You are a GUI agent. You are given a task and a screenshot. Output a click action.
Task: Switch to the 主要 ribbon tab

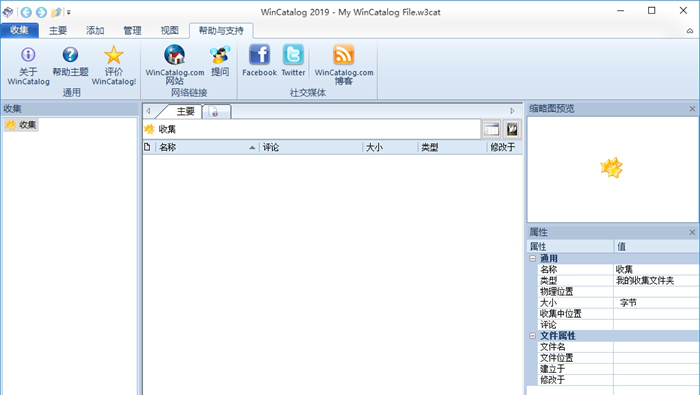(58, 30)
